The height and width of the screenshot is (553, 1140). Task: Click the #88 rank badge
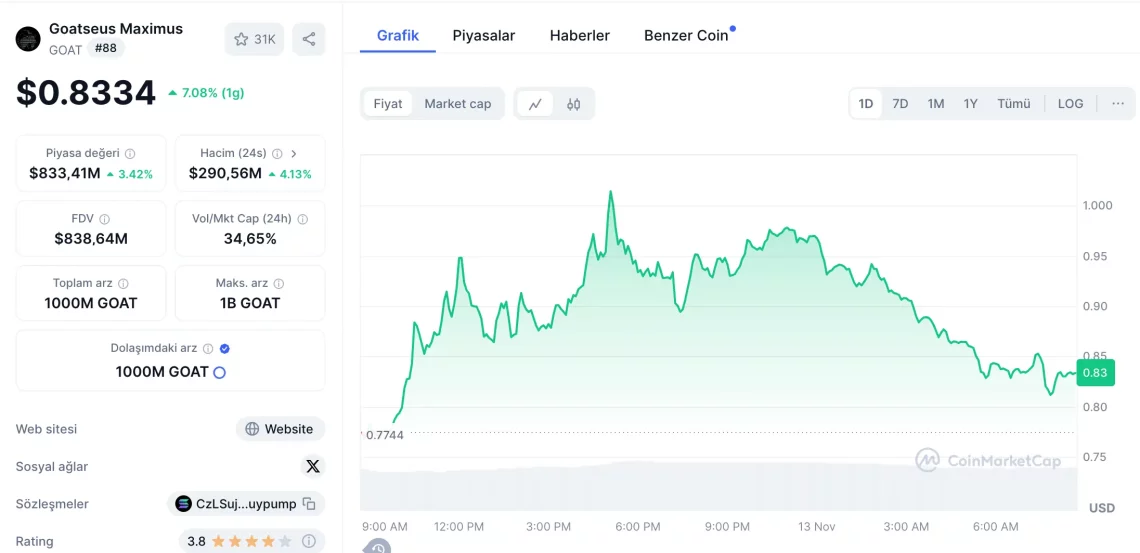(x=106, y=49)
